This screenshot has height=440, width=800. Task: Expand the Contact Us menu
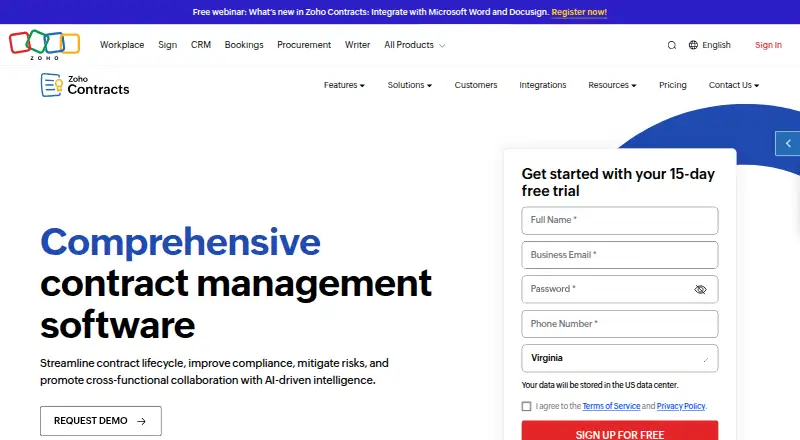pyautogui.click(x=734, y=85)
